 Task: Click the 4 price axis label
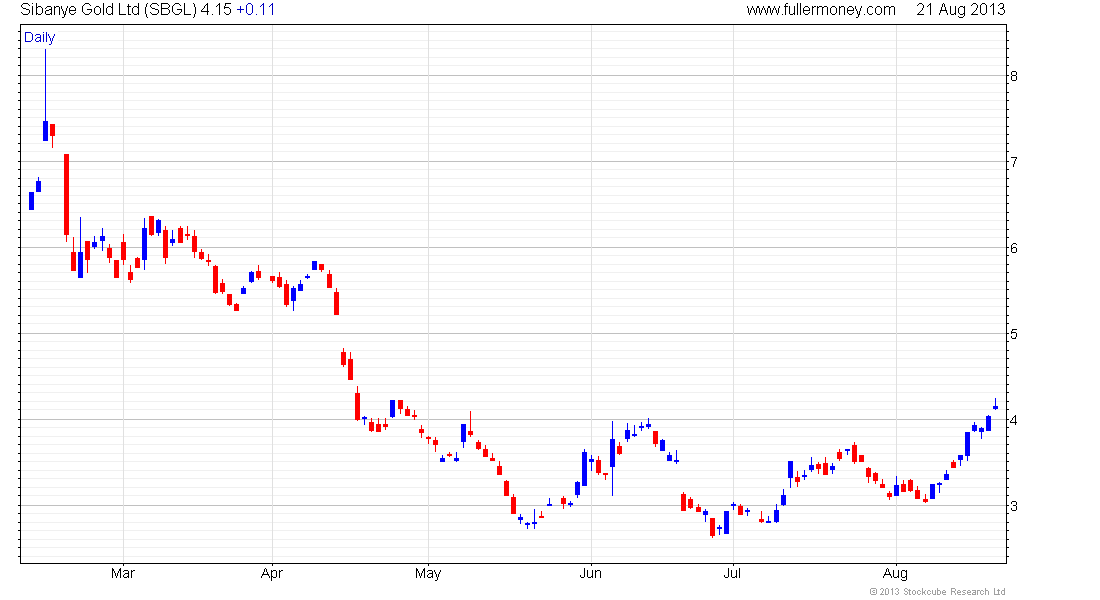1014,420
